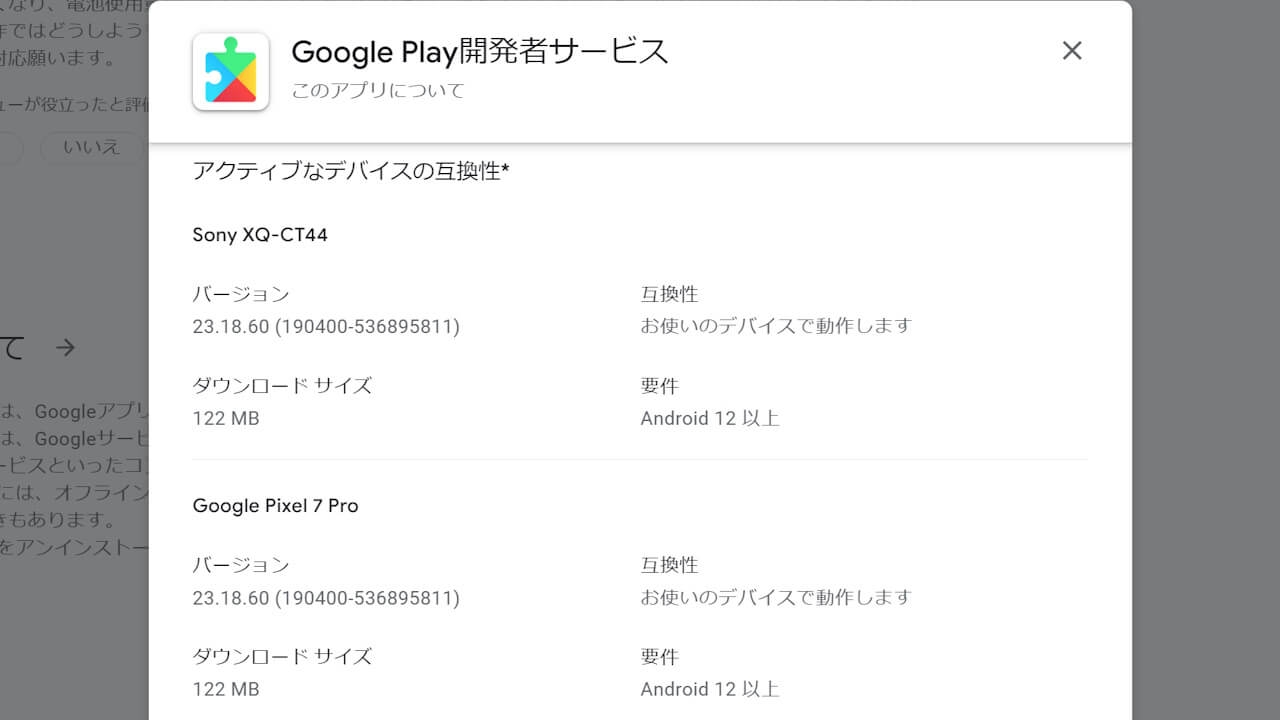Select the Google Pixel 7 Pro device entry
Viewport: 1280px width, 720px height.
tap(276, 506)
